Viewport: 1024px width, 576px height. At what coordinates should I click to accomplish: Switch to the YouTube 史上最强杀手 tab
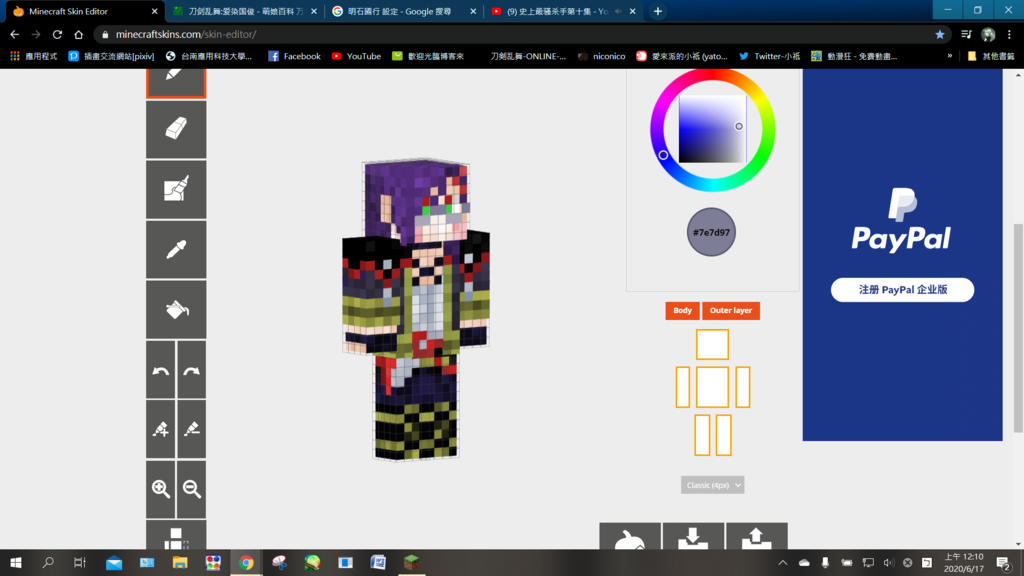[x=562, y=11]
